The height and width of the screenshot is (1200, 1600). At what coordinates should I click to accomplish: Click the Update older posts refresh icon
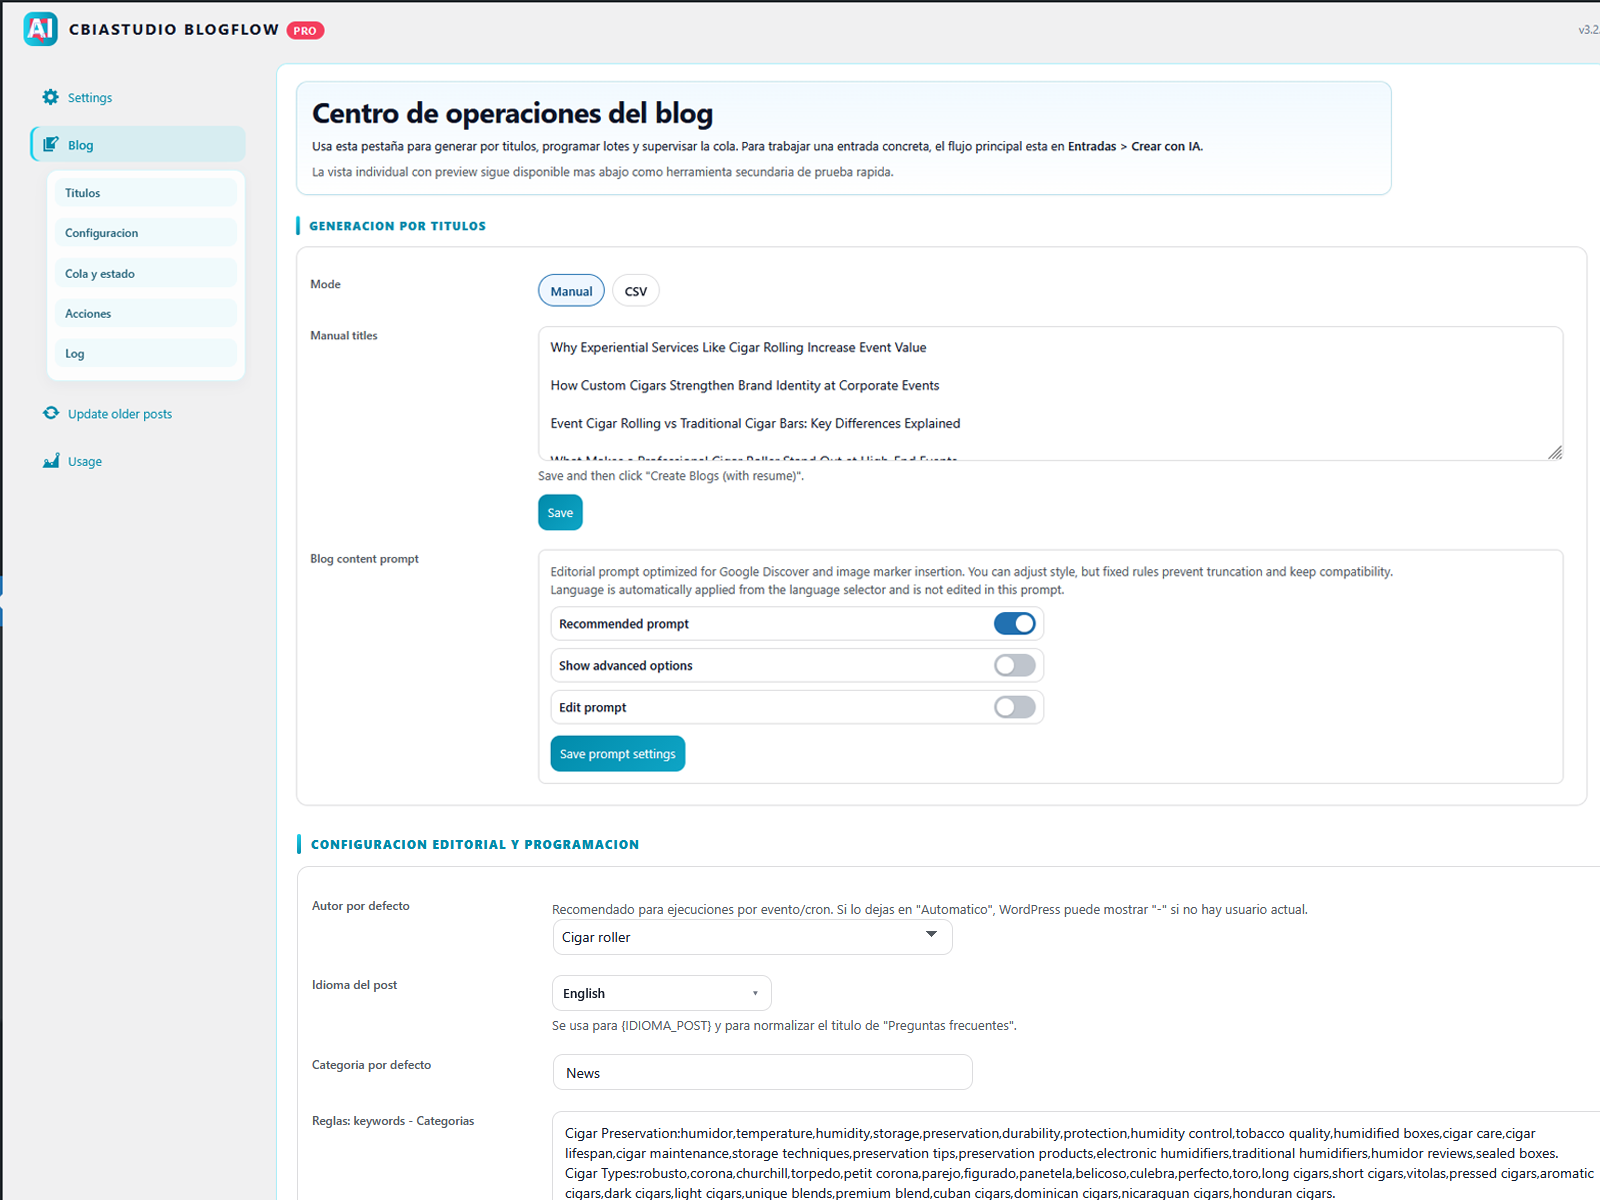(51, 413)
